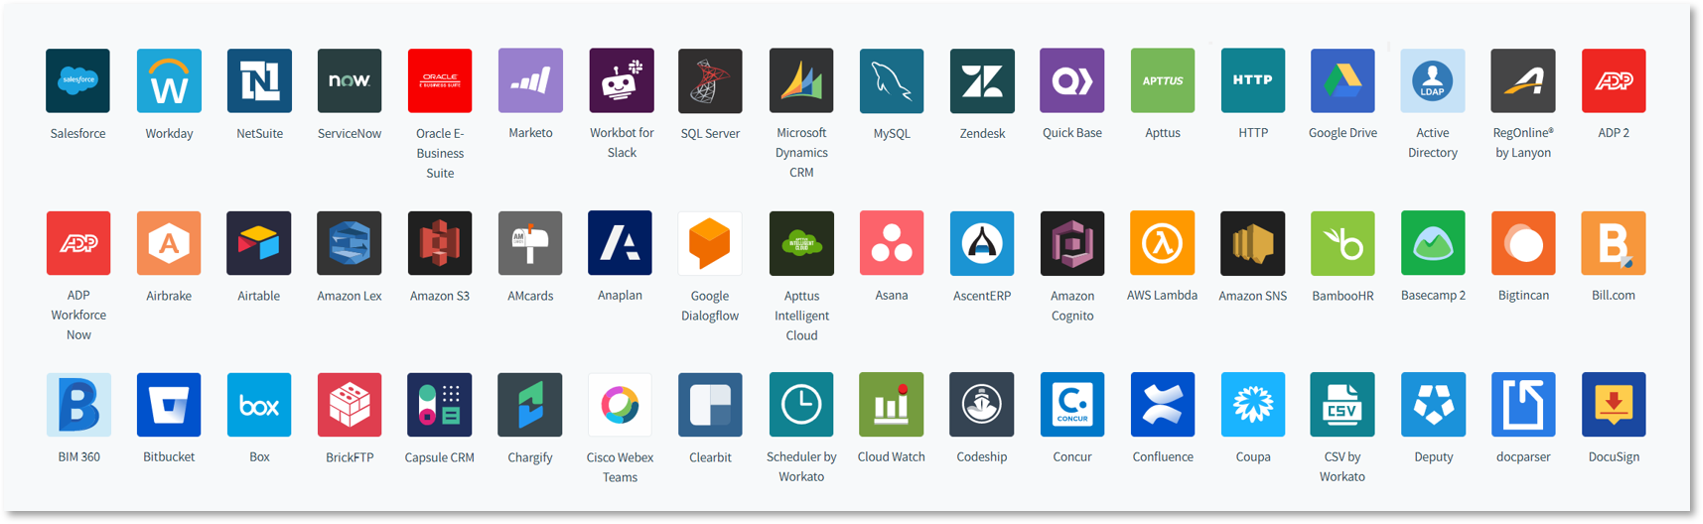This screenshot has height=524, width=1703.
Task: Click the "Confluence" text label
Action: (1163, 457)
